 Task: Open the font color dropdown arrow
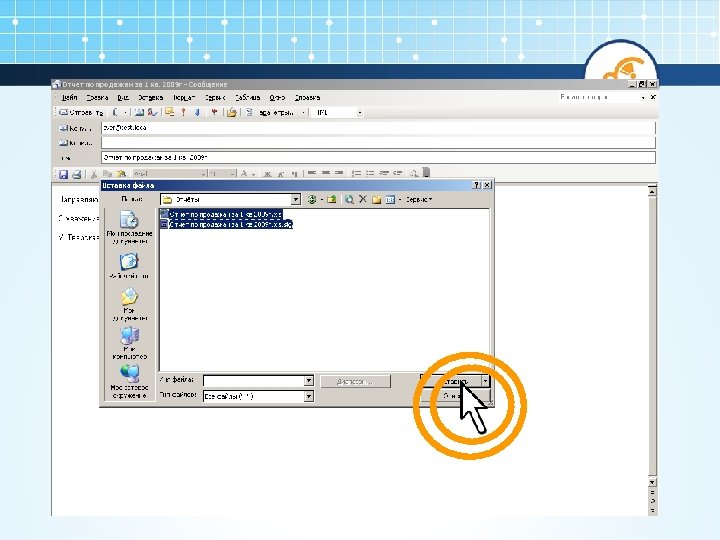(253, 174)
